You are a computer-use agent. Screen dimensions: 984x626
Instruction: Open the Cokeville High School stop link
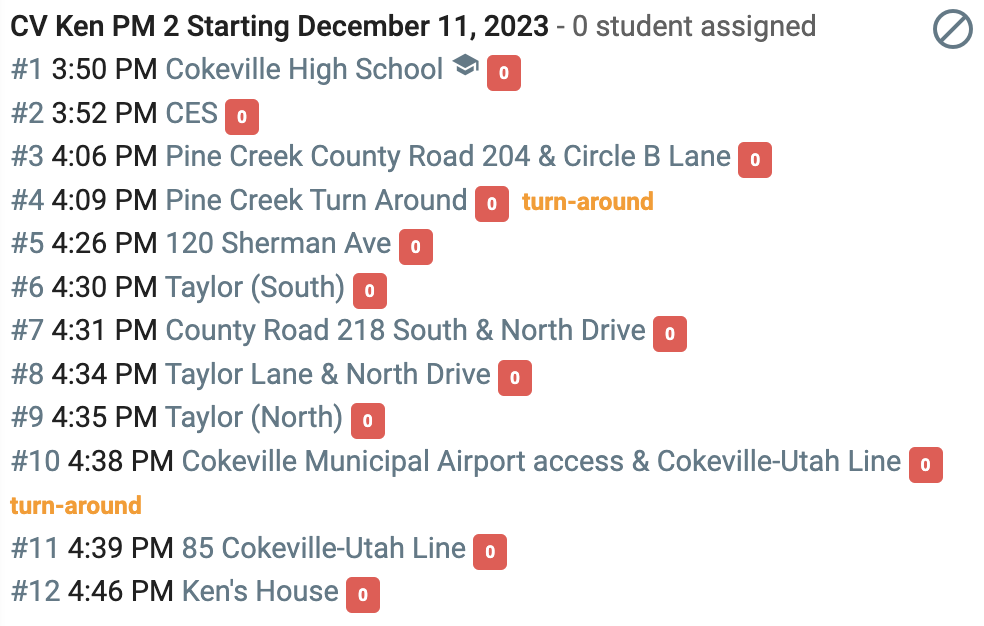pyautogui.click(x=304, y=69)
